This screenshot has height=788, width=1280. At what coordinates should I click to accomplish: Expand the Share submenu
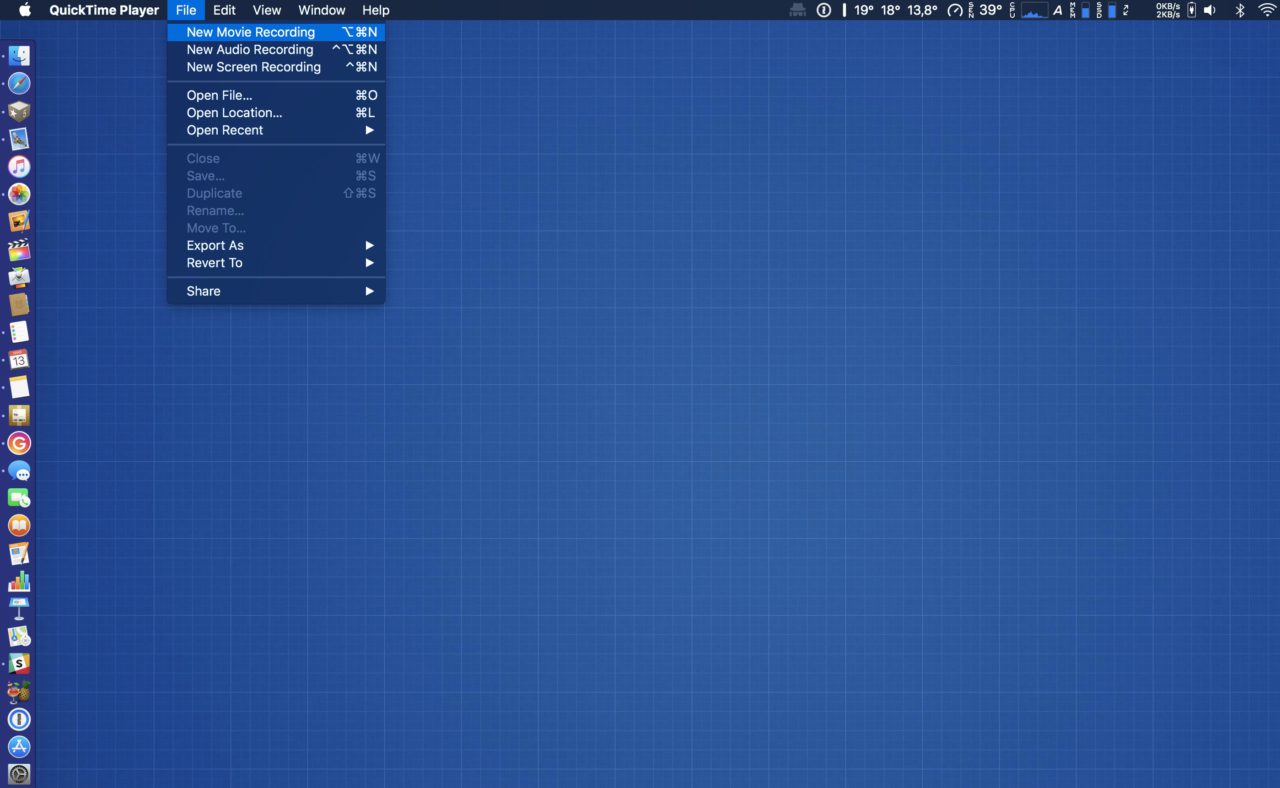(276, 291)
